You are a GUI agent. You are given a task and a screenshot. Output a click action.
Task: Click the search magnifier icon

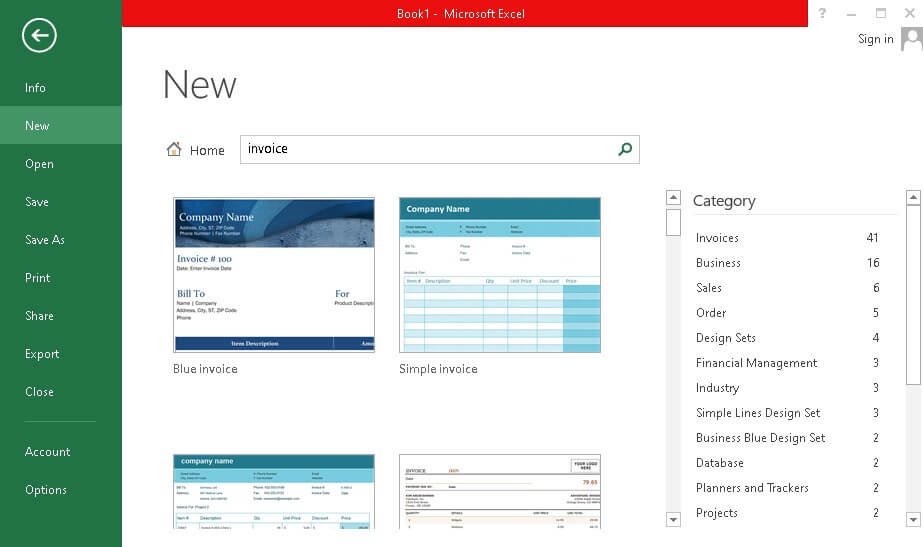625,149
